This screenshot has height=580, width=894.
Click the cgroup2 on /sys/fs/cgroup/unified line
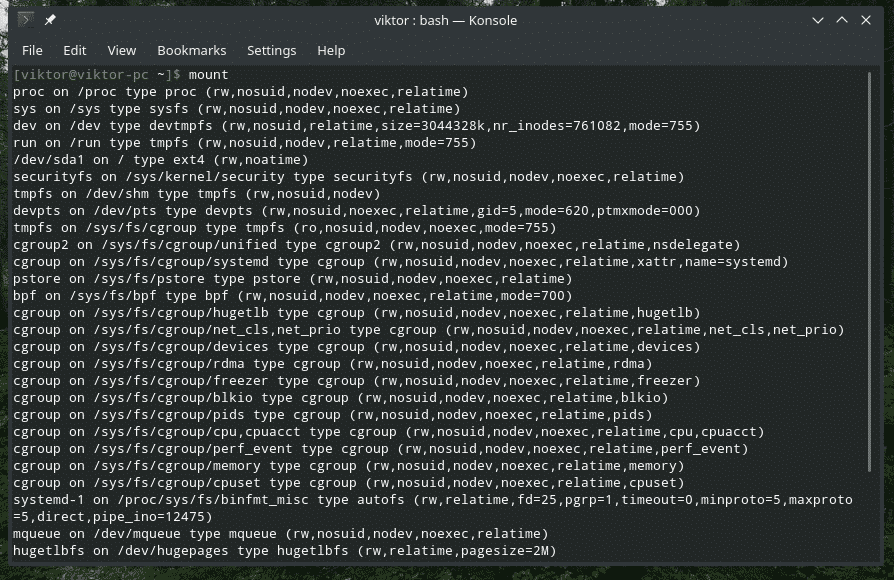point(376,245)
